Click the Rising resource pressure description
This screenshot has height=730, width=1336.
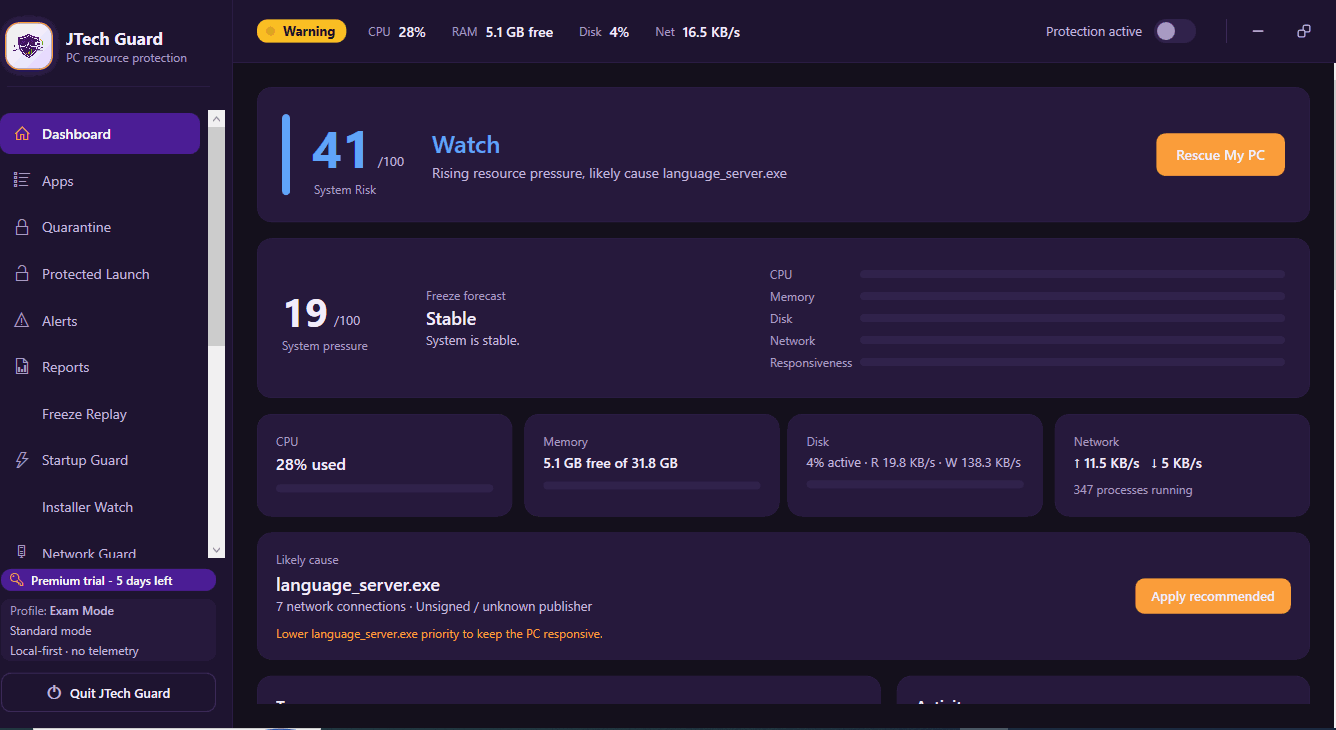click(x=609, y=173)
